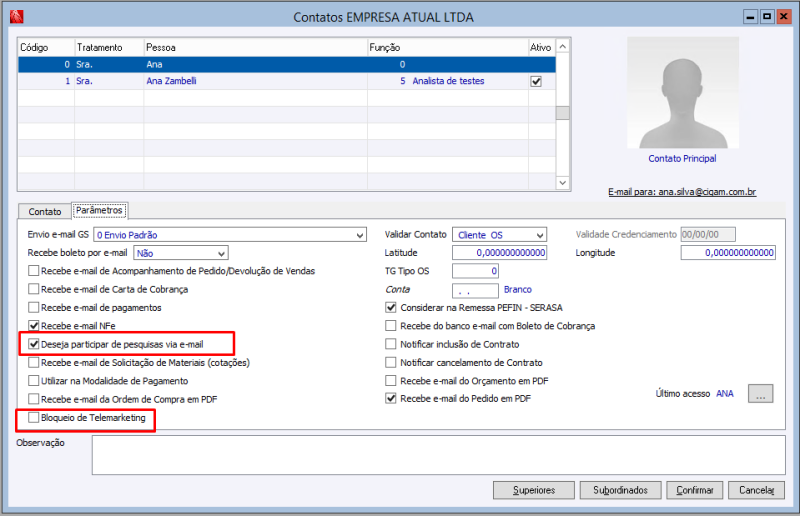Close the Contatos window
The height and width of the screenshot is (516, 800).
point(784,17)
